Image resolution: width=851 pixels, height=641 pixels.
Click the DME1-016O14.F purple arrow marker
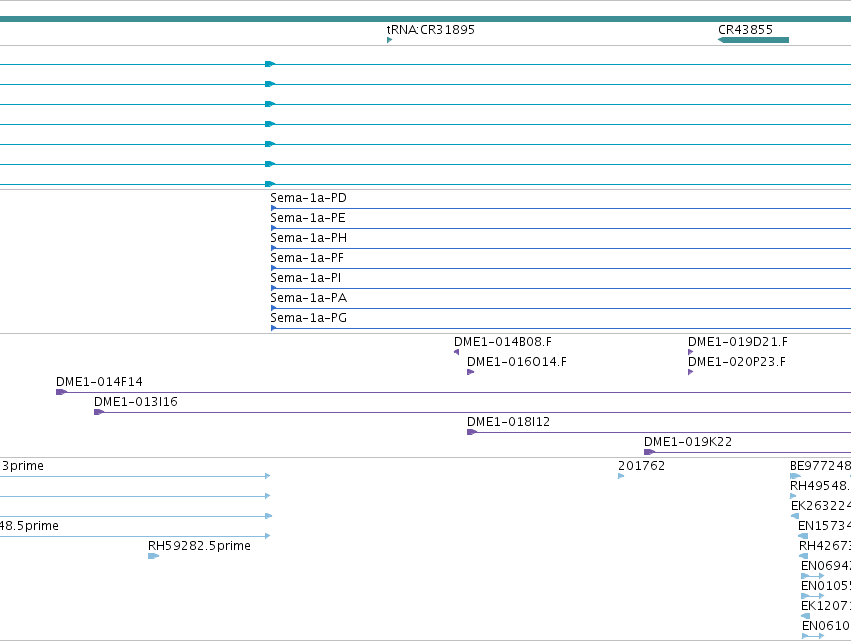[x=471, y=372]
